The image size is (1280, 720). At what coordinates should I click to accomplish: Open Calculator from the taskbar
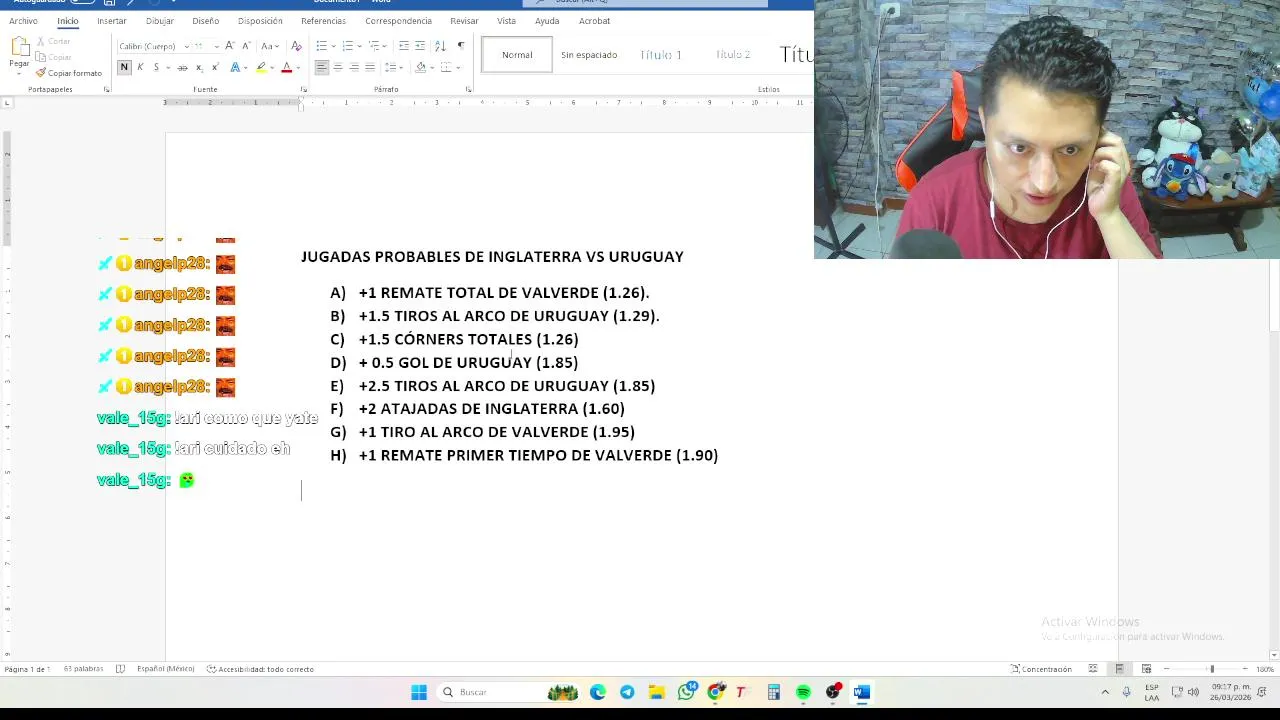point(774,692)
